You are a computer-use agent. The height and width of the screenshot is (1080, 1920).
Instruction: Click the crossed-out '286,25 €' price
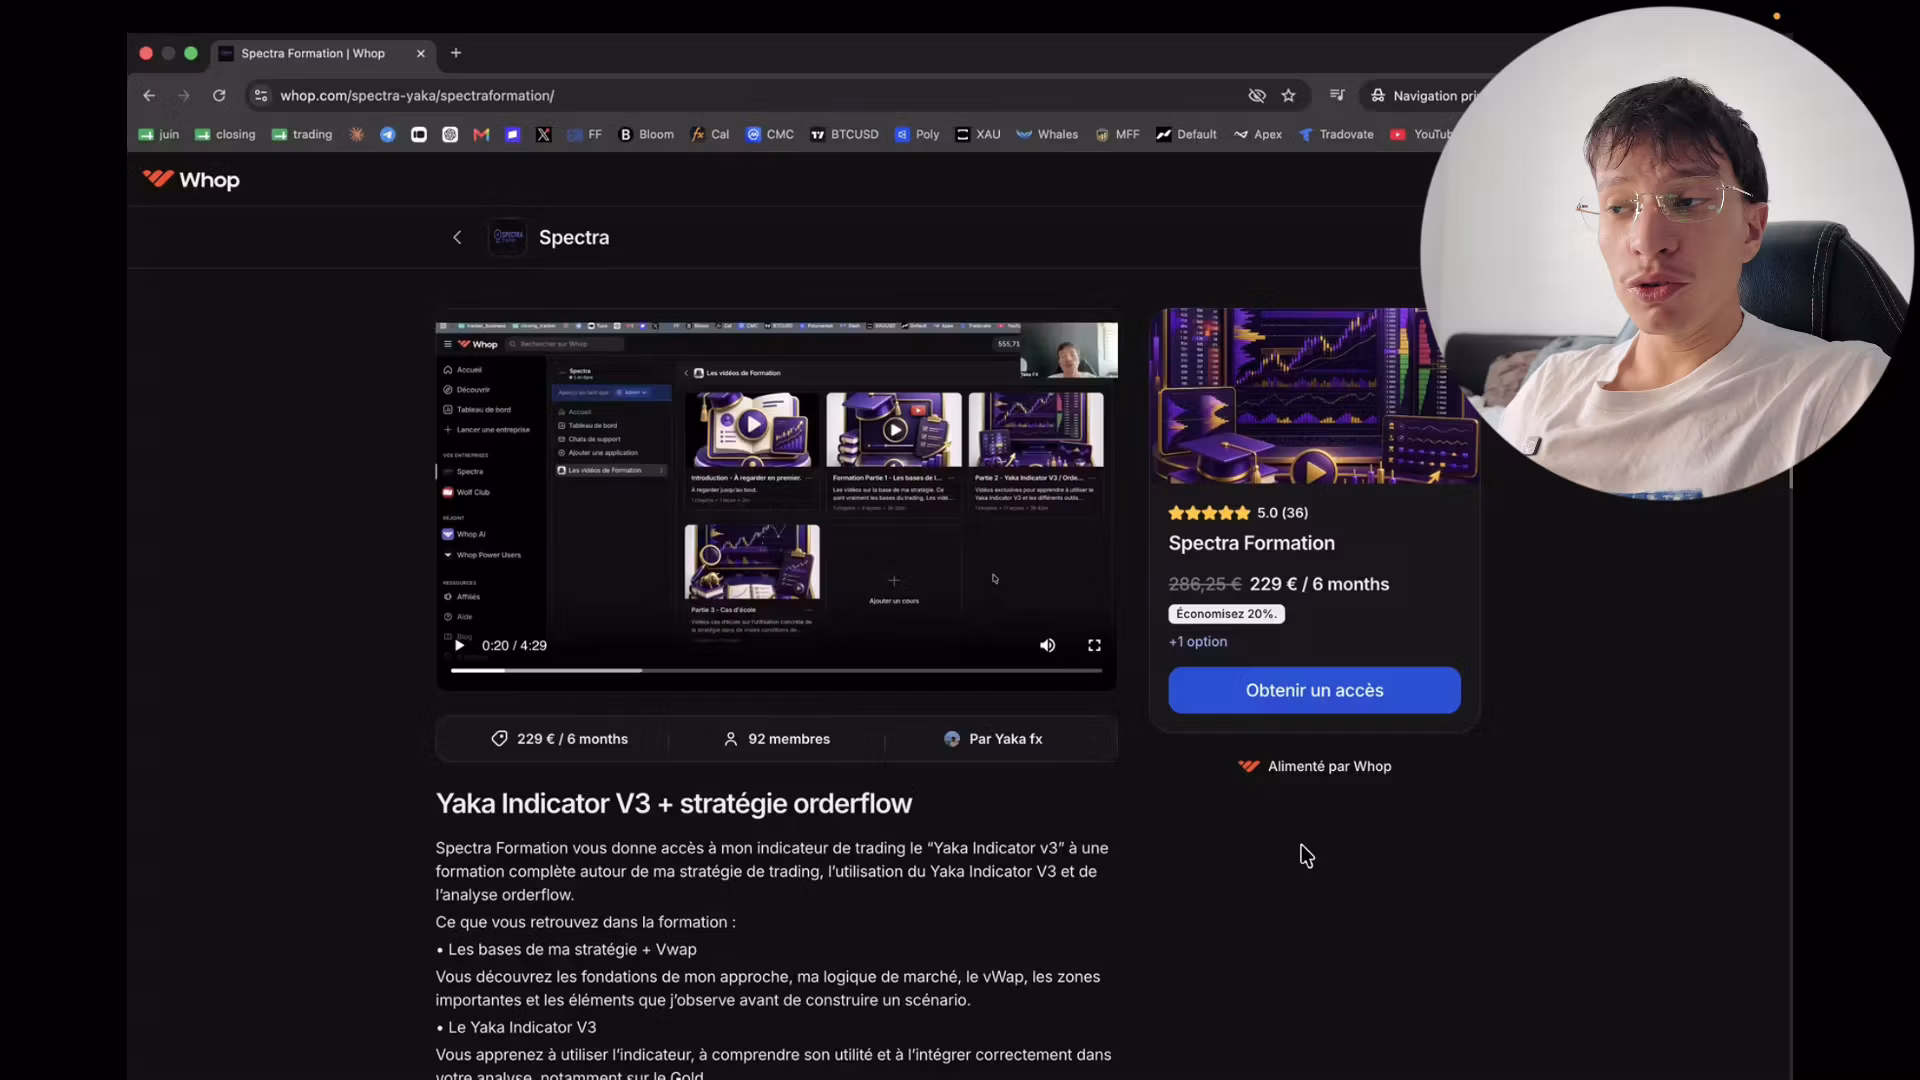coord(1205,584)
